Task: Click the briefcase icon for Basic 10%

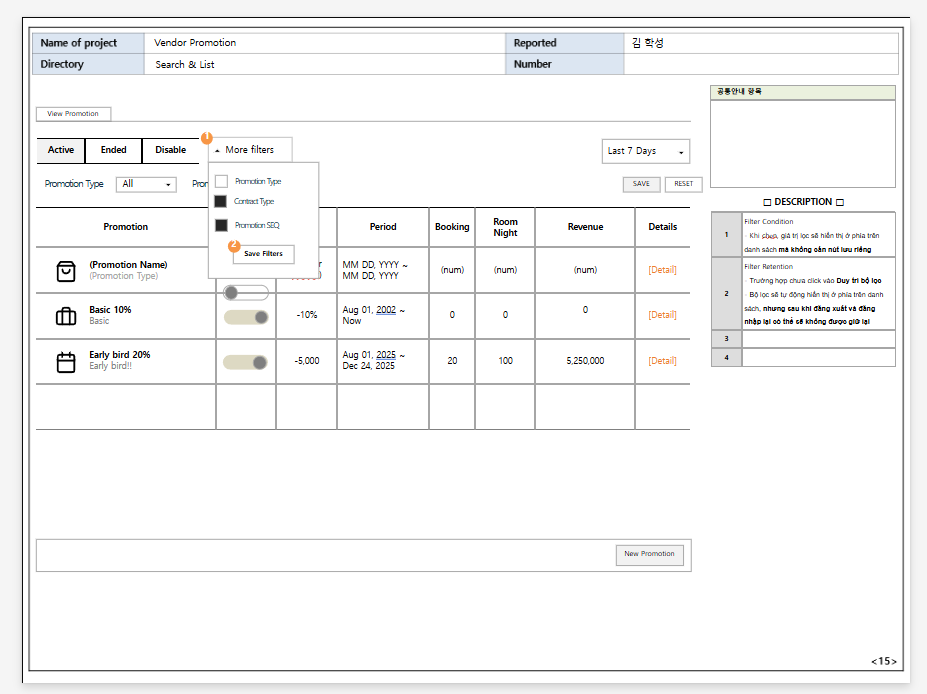Action: (66, 317)
